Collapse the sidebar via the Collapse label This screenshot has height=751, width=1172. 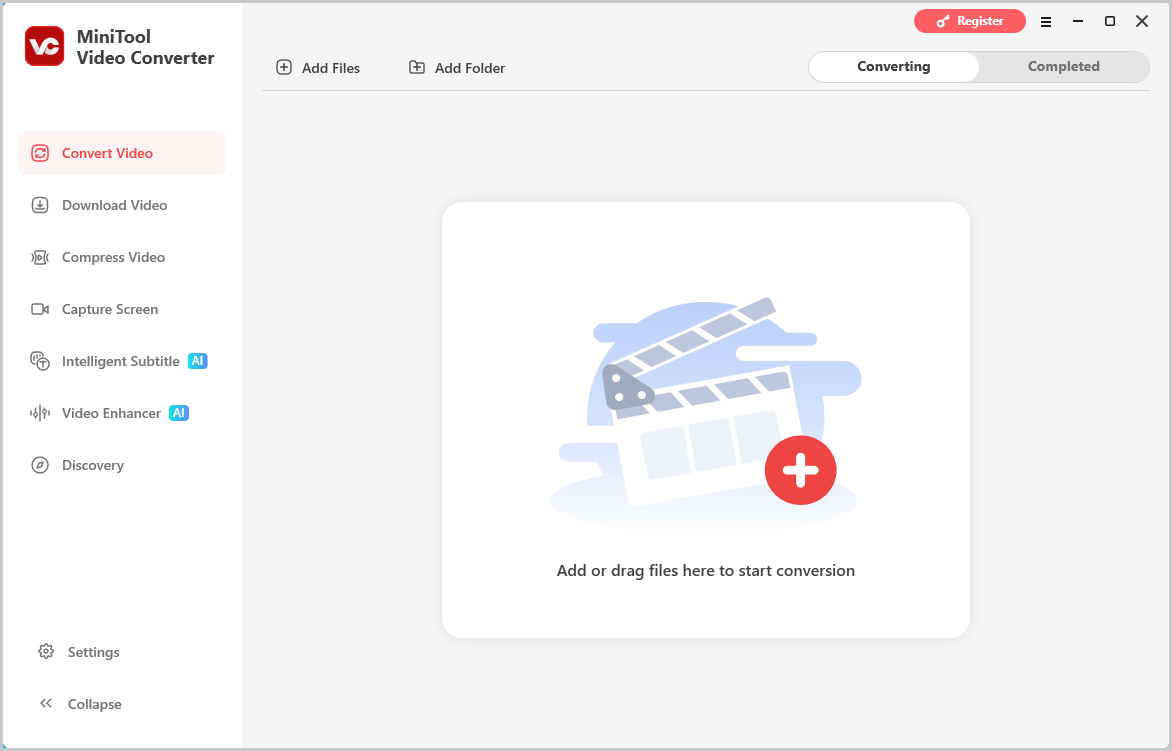(94, 704)
